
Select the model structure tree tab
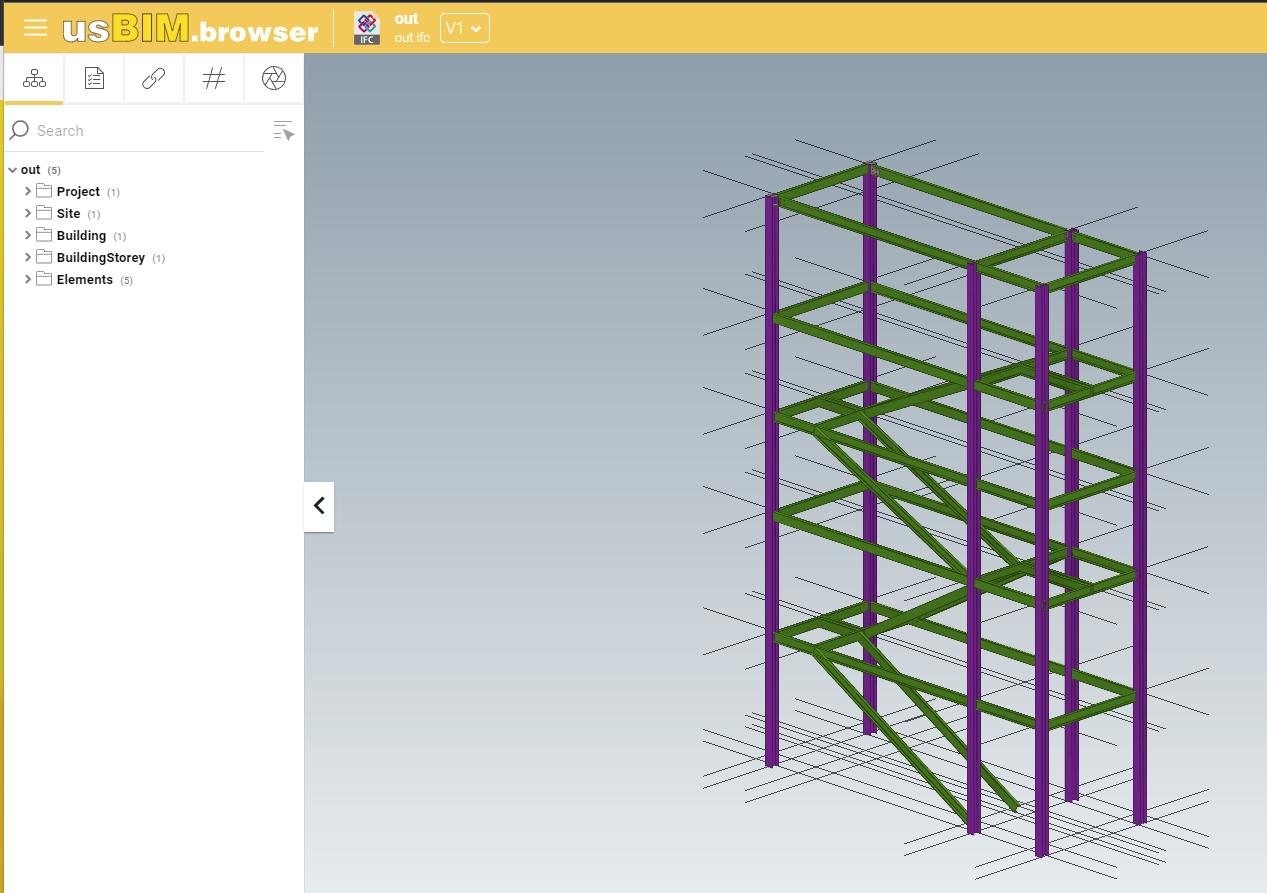(34, 79)
